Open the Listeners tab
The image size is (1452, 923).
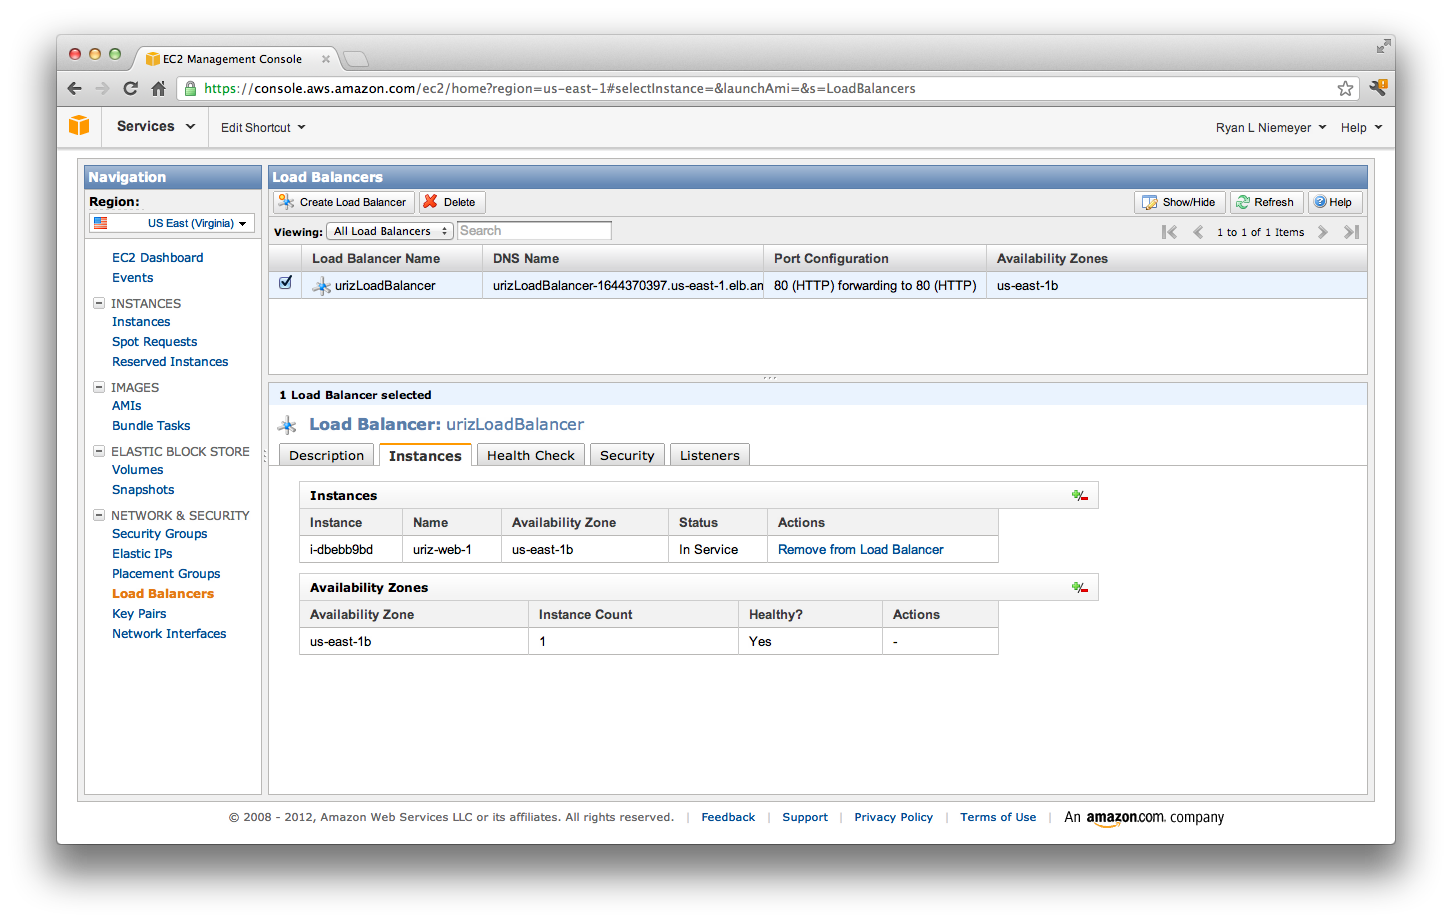(709, 456)
